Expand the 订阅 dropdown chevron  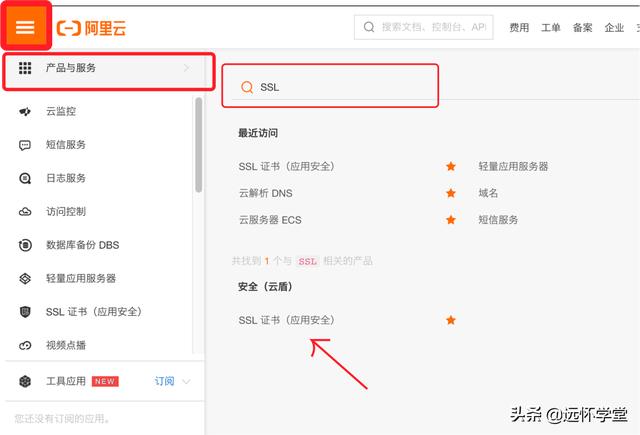tap(186, 382)
